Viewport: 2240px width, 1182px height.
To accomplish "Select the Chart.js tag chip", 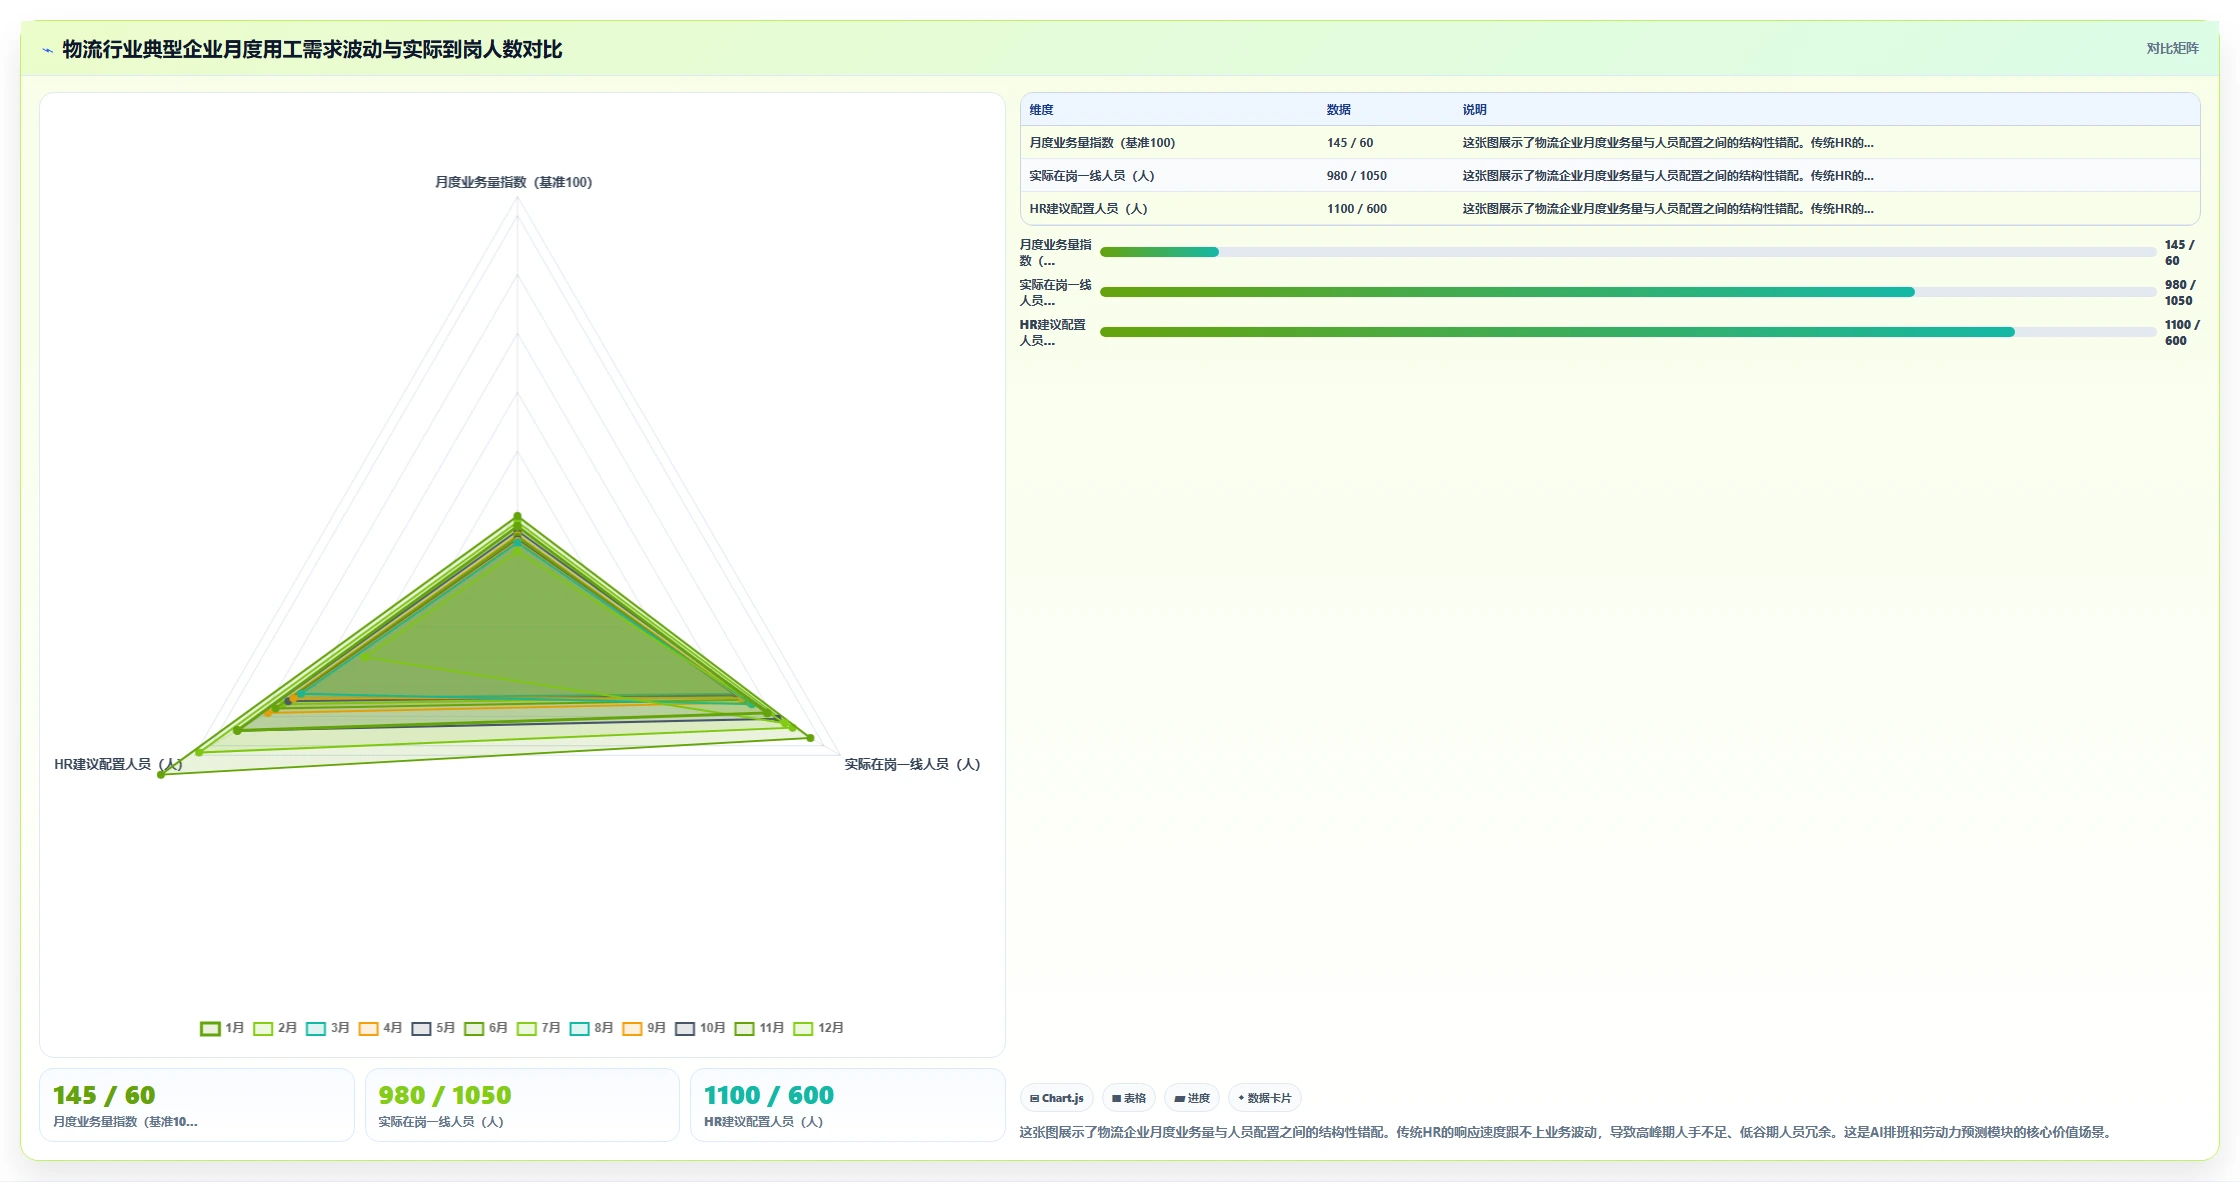I will coord(1057,1098).
